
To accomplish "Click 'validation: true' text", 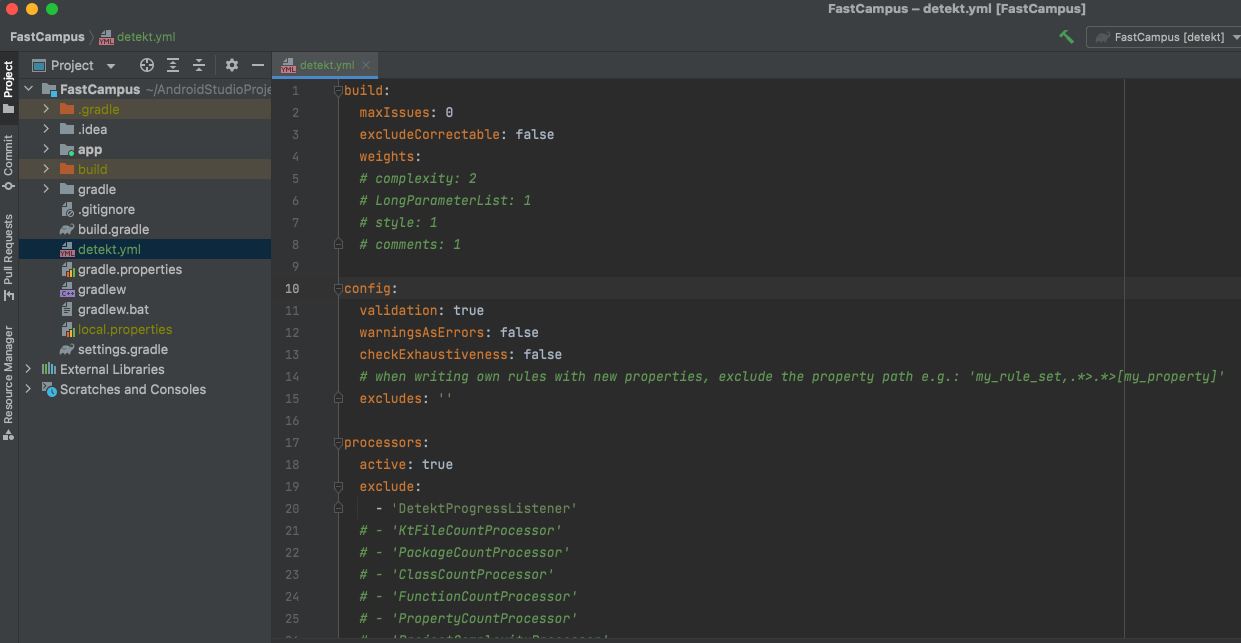I will [x=422, y=310].
